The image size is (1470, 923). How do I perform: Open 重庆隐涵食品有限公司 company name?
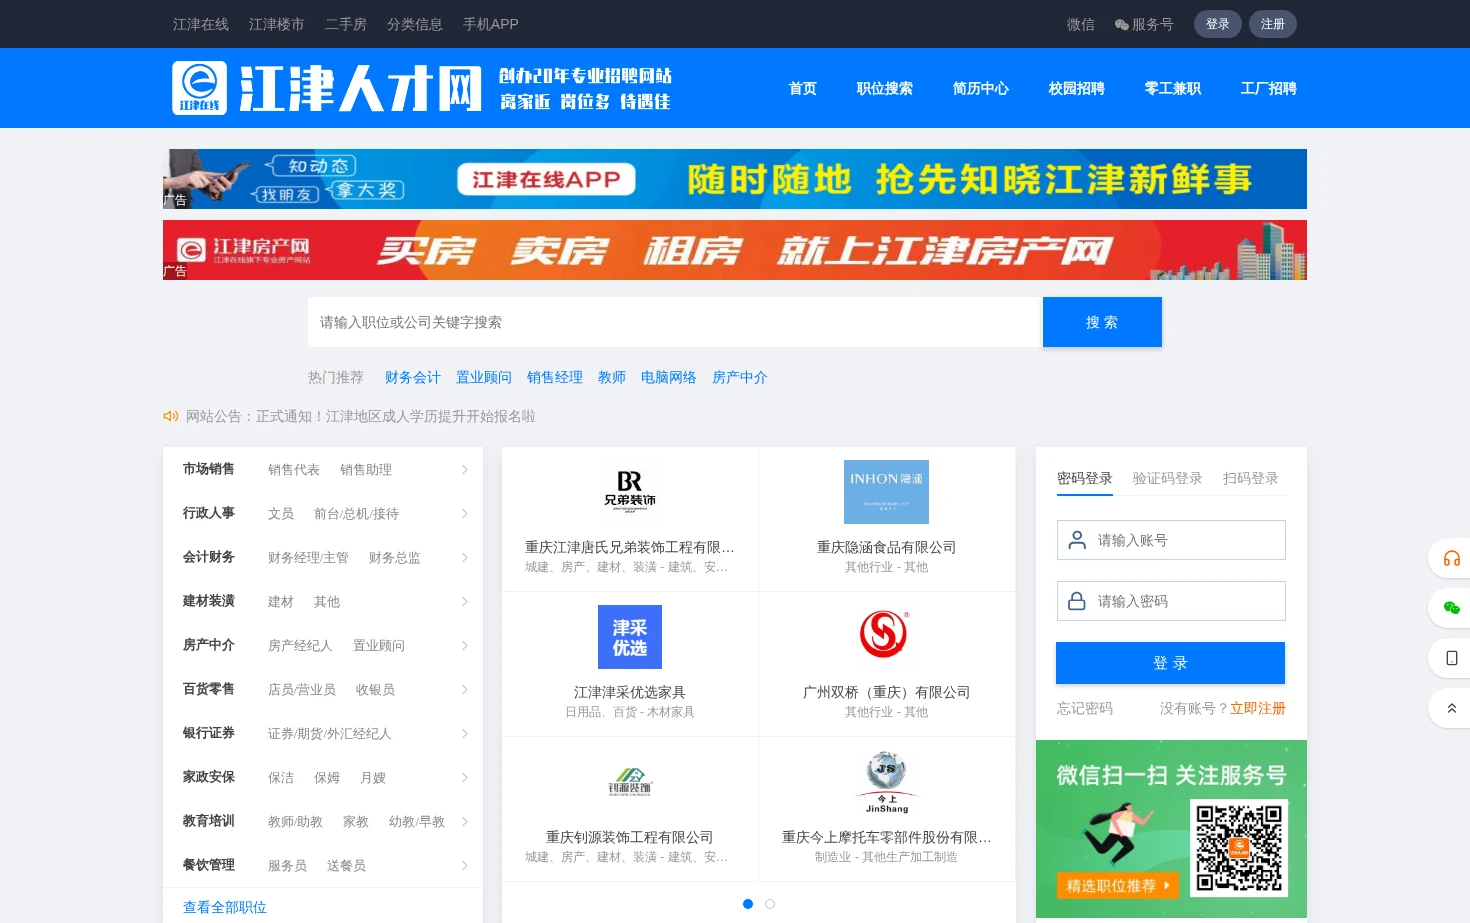coord(886,547)
